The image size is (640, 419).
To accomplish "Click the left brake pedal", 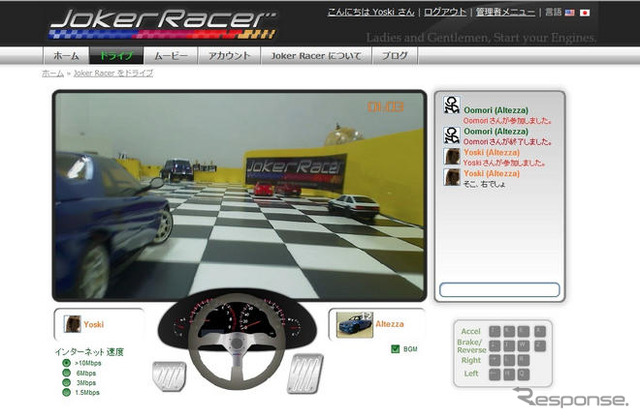I will pyautogui.click(x=169, y=376).
